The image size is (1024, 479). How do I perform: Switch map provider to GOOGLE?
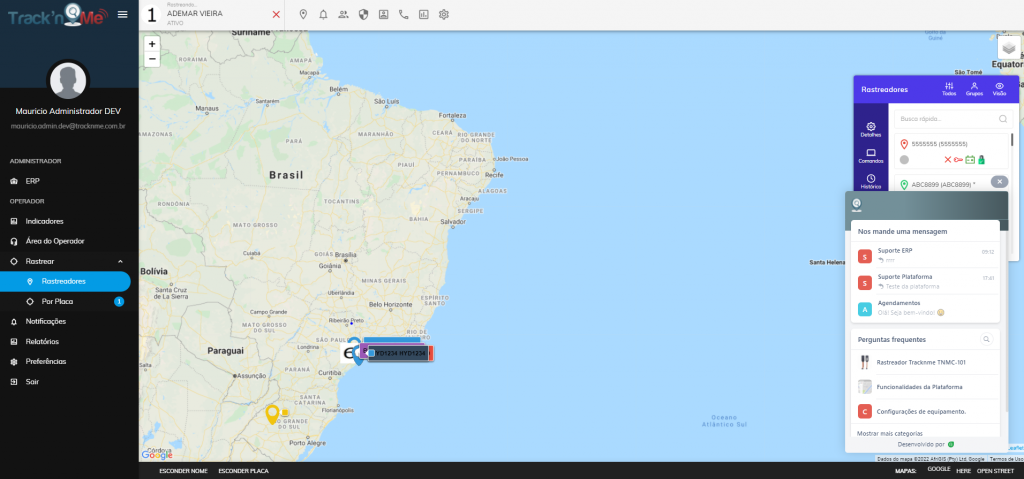point(939,470)
